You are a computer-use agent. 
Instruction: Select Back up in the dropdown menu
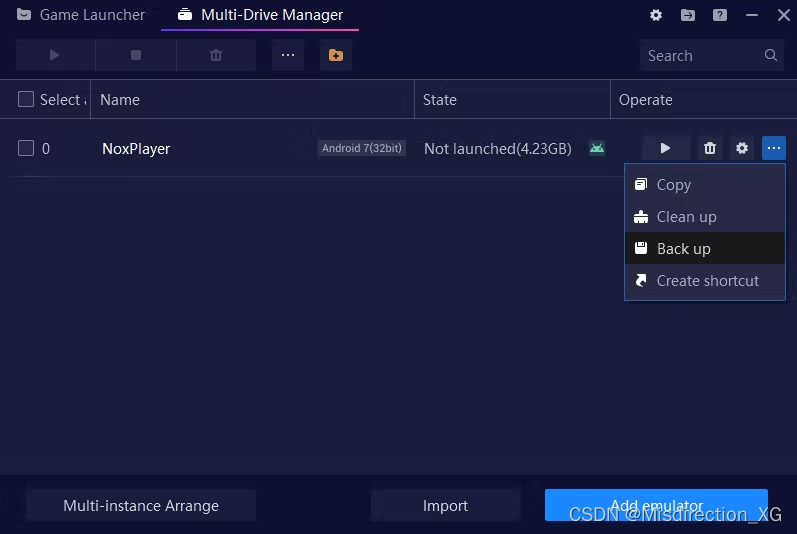705,248
